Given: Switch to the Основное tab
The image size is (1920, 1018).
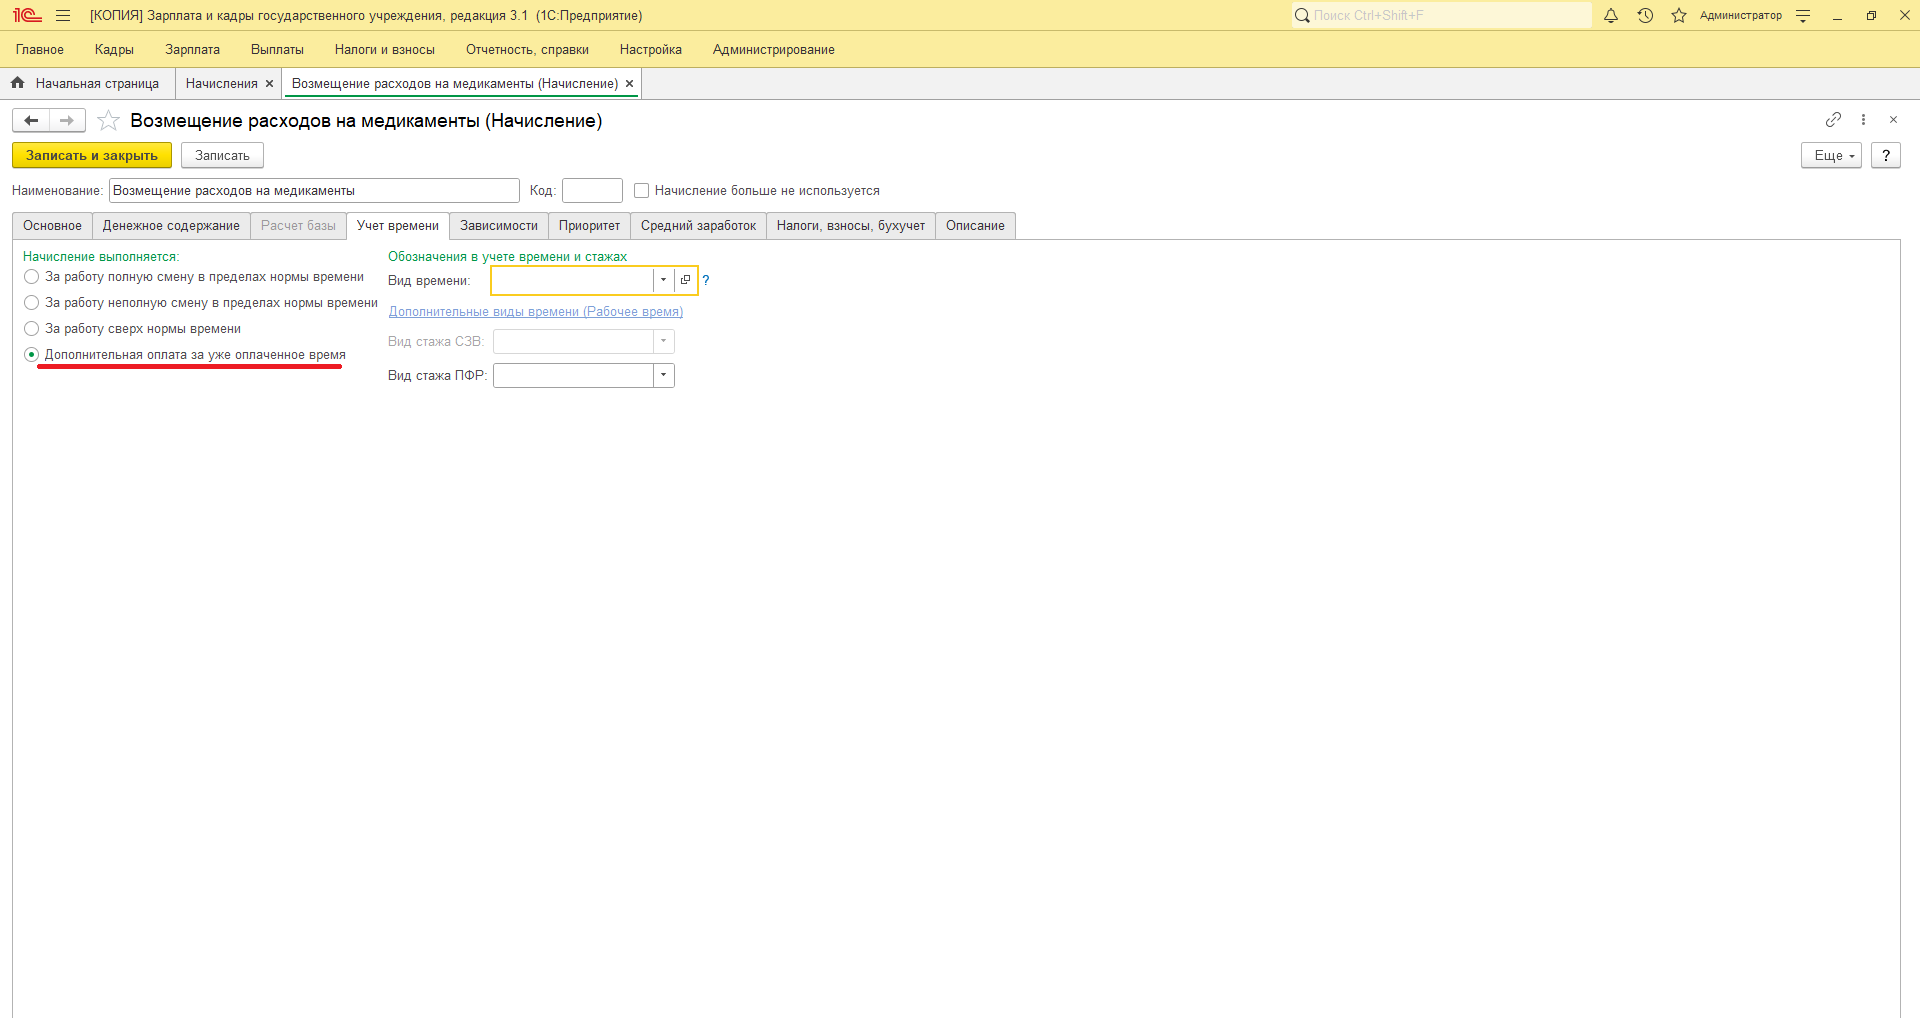Looking at the screenshot, I should pos(52,226).
